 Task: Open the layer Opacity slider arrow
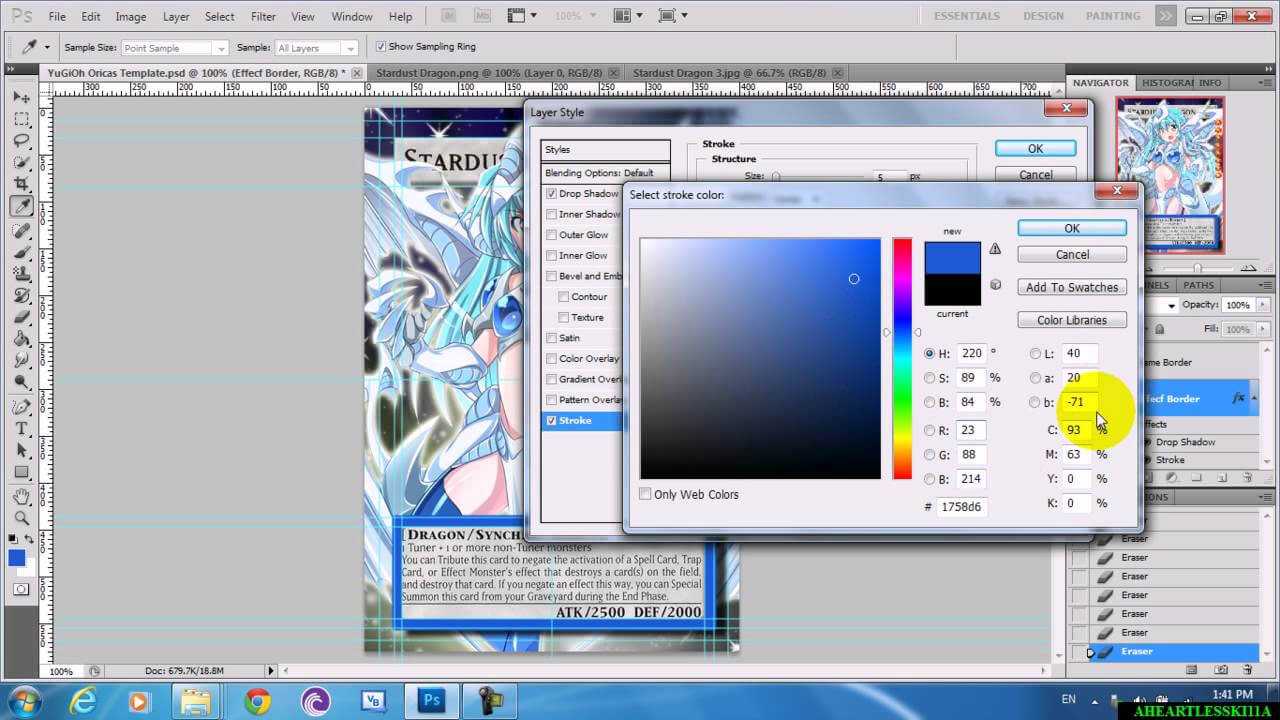1263,304
